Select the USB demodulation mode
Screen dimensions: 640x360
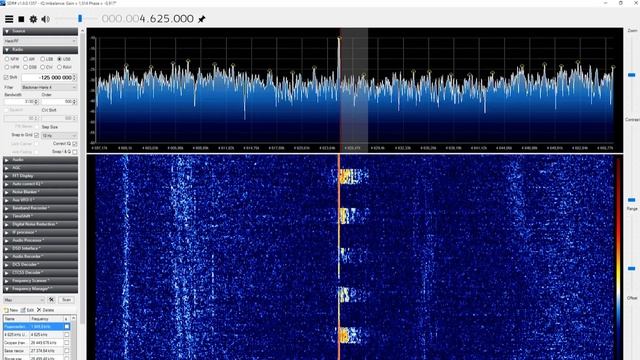64,59
